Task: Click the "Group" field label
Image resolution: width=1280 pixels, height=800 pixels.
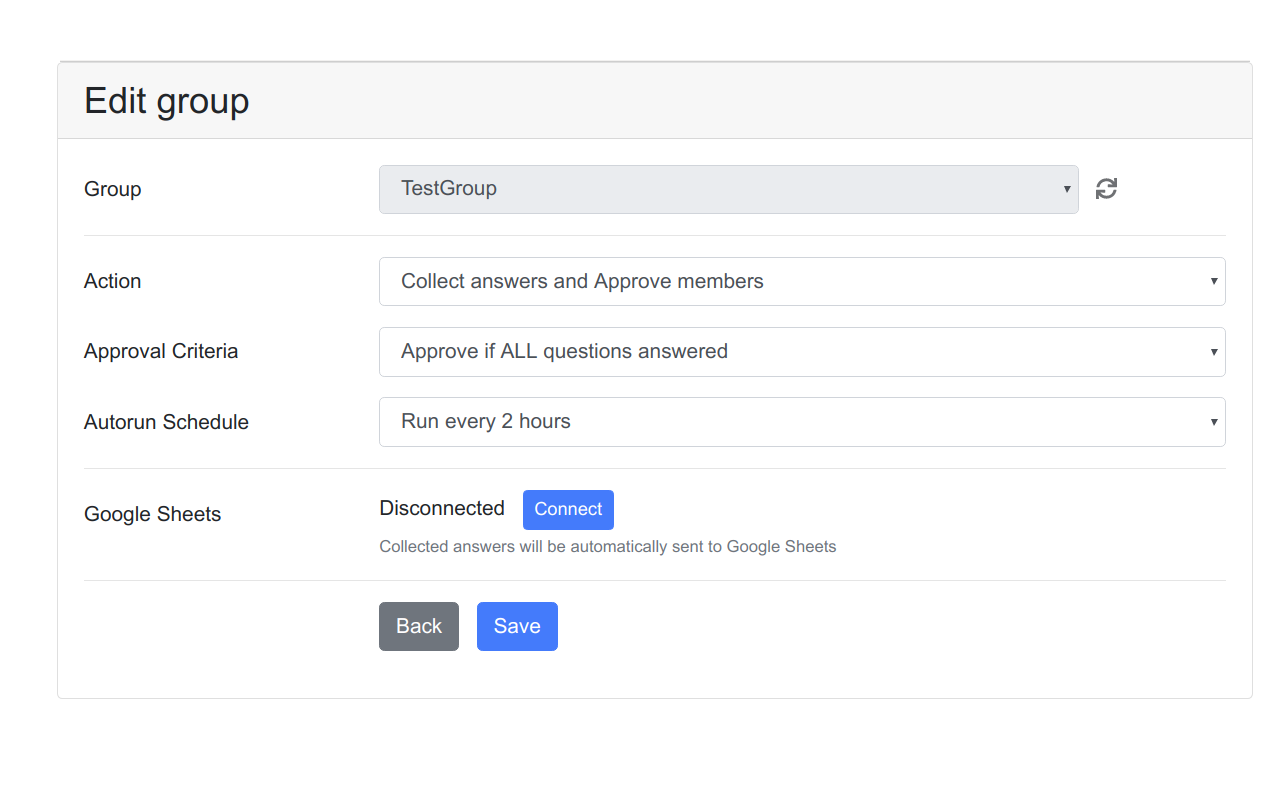Action: 113,189
